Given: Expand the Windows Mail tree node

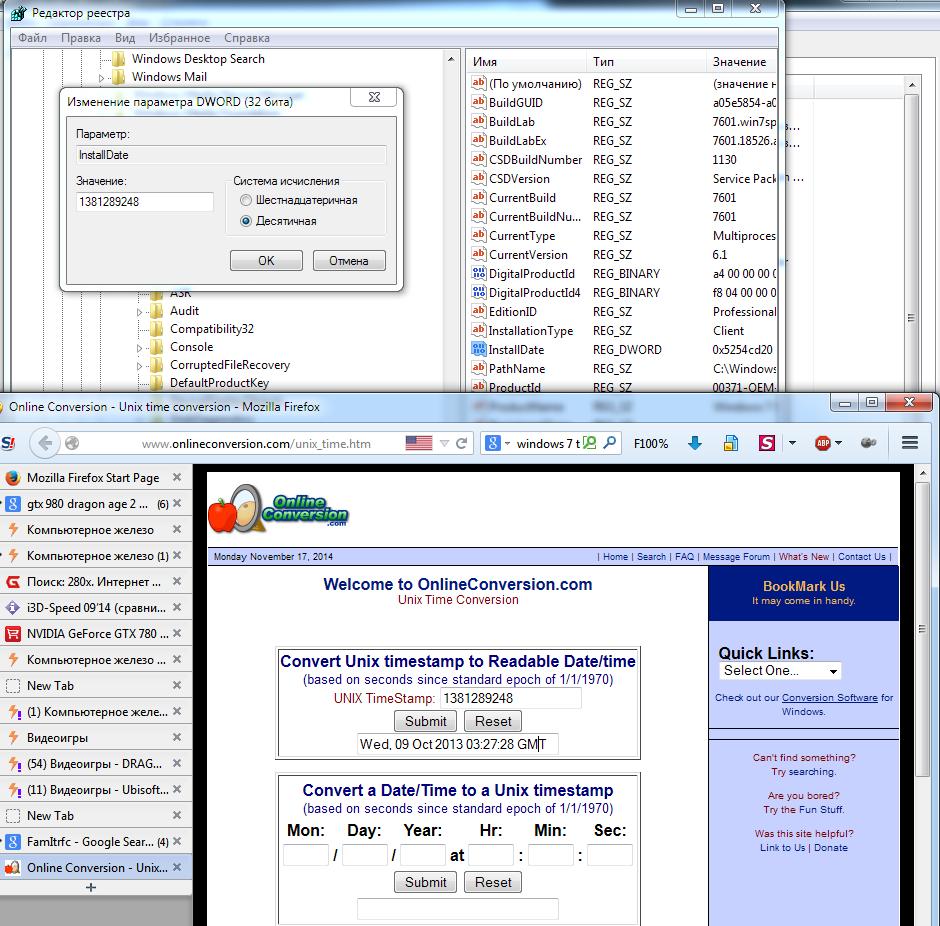Looking at the screenshot, I should pos(101,78).
